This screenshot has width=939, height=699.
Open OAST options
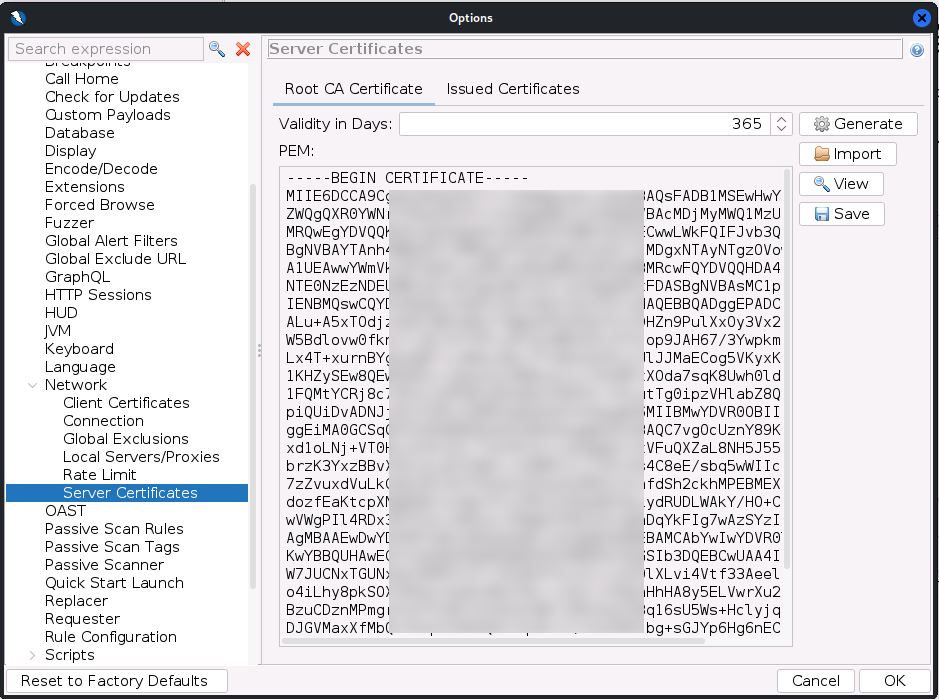[65, 511]
